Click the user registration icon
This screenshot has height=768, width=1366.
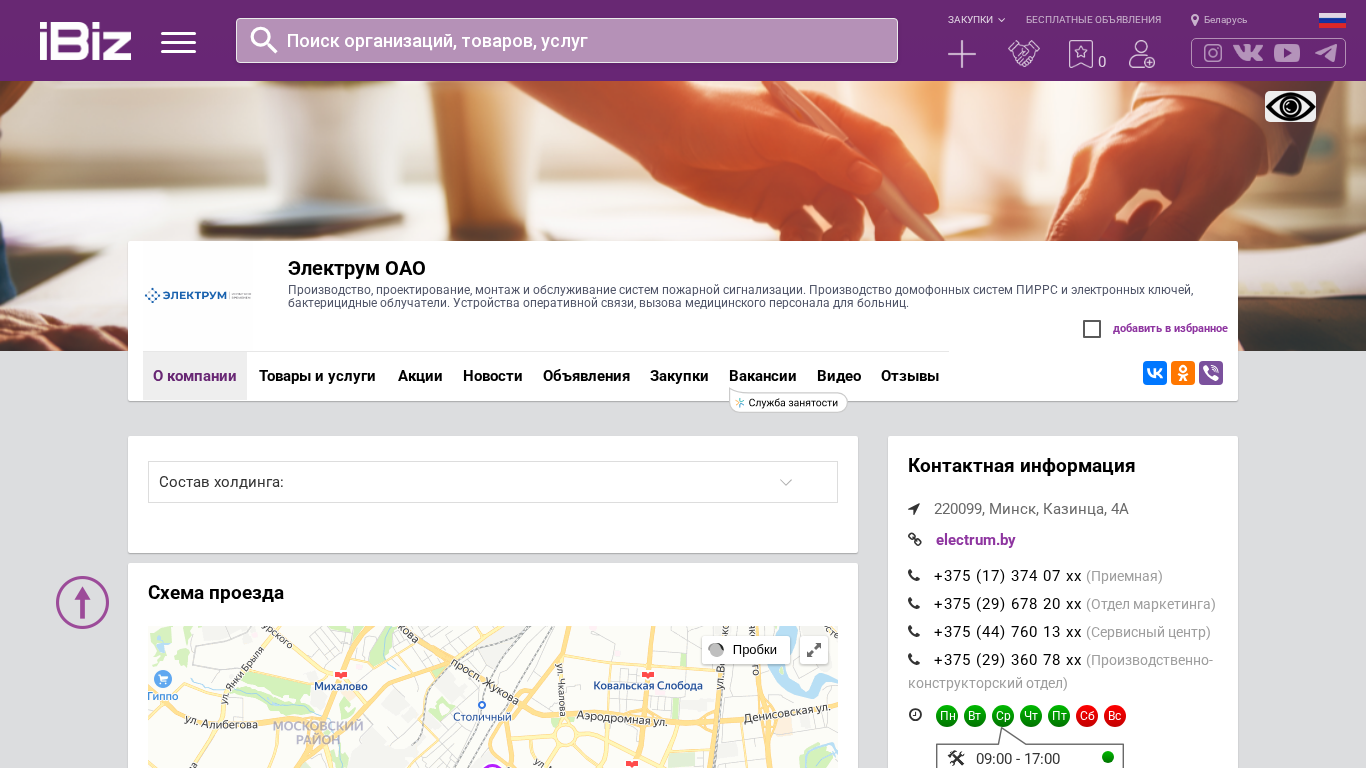pos(1141,54)
